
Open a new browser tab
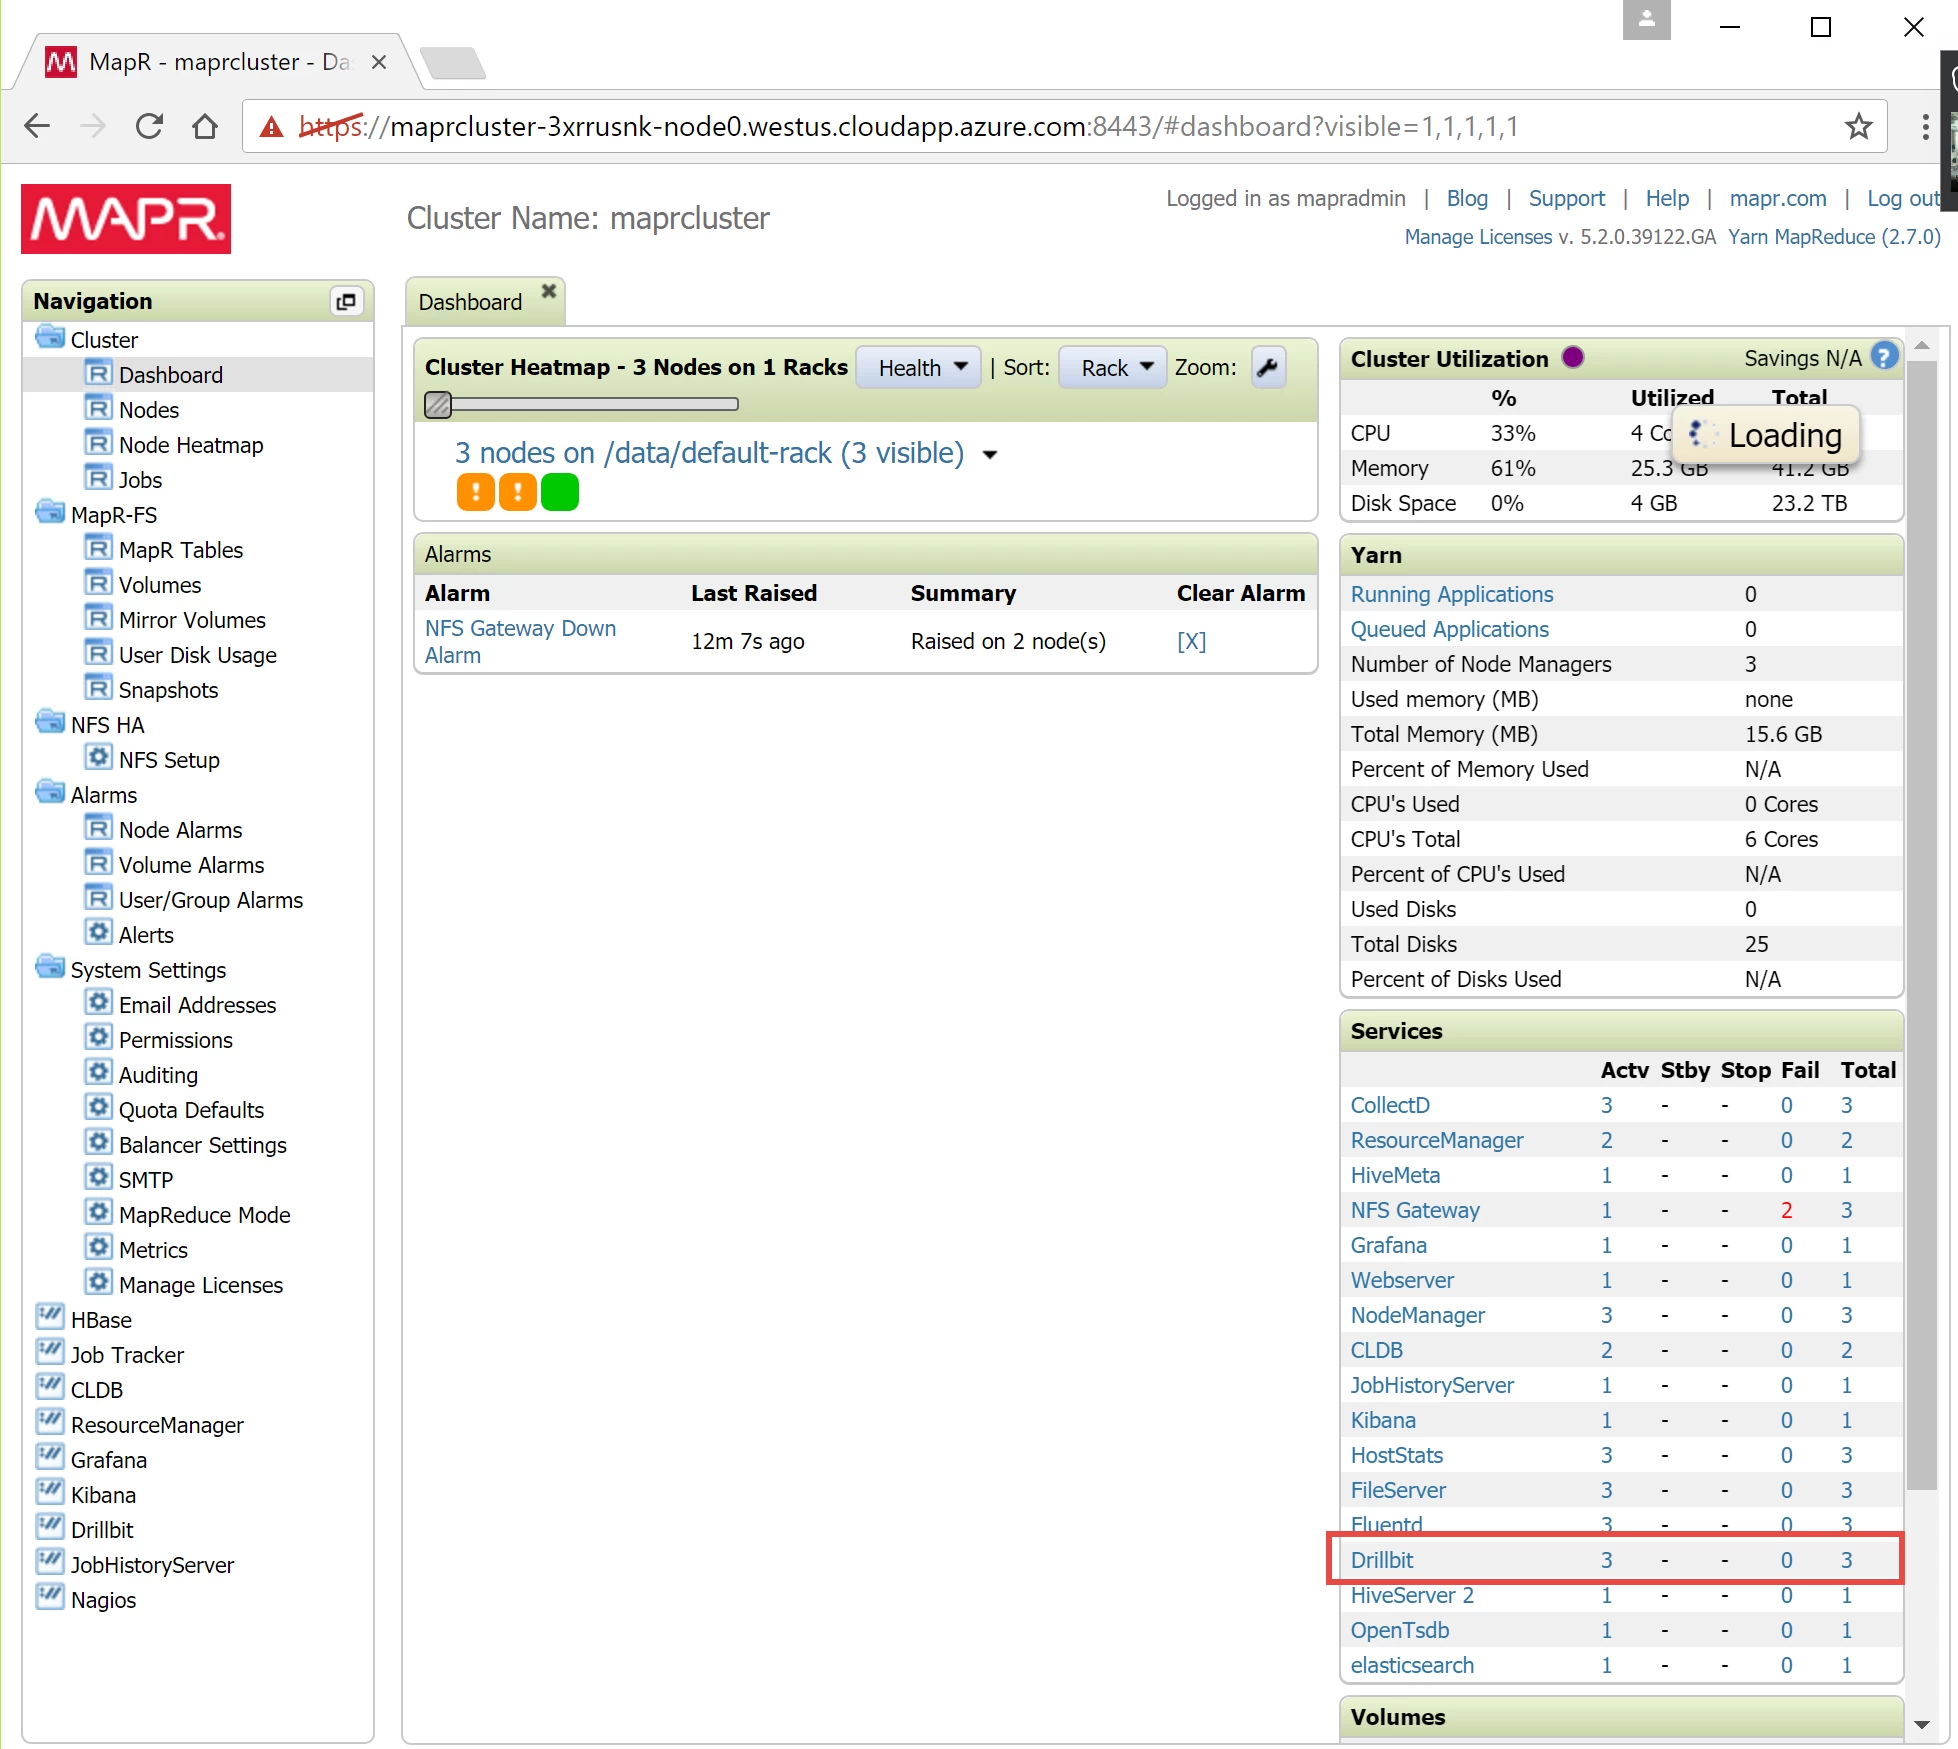tap(453, 62)
